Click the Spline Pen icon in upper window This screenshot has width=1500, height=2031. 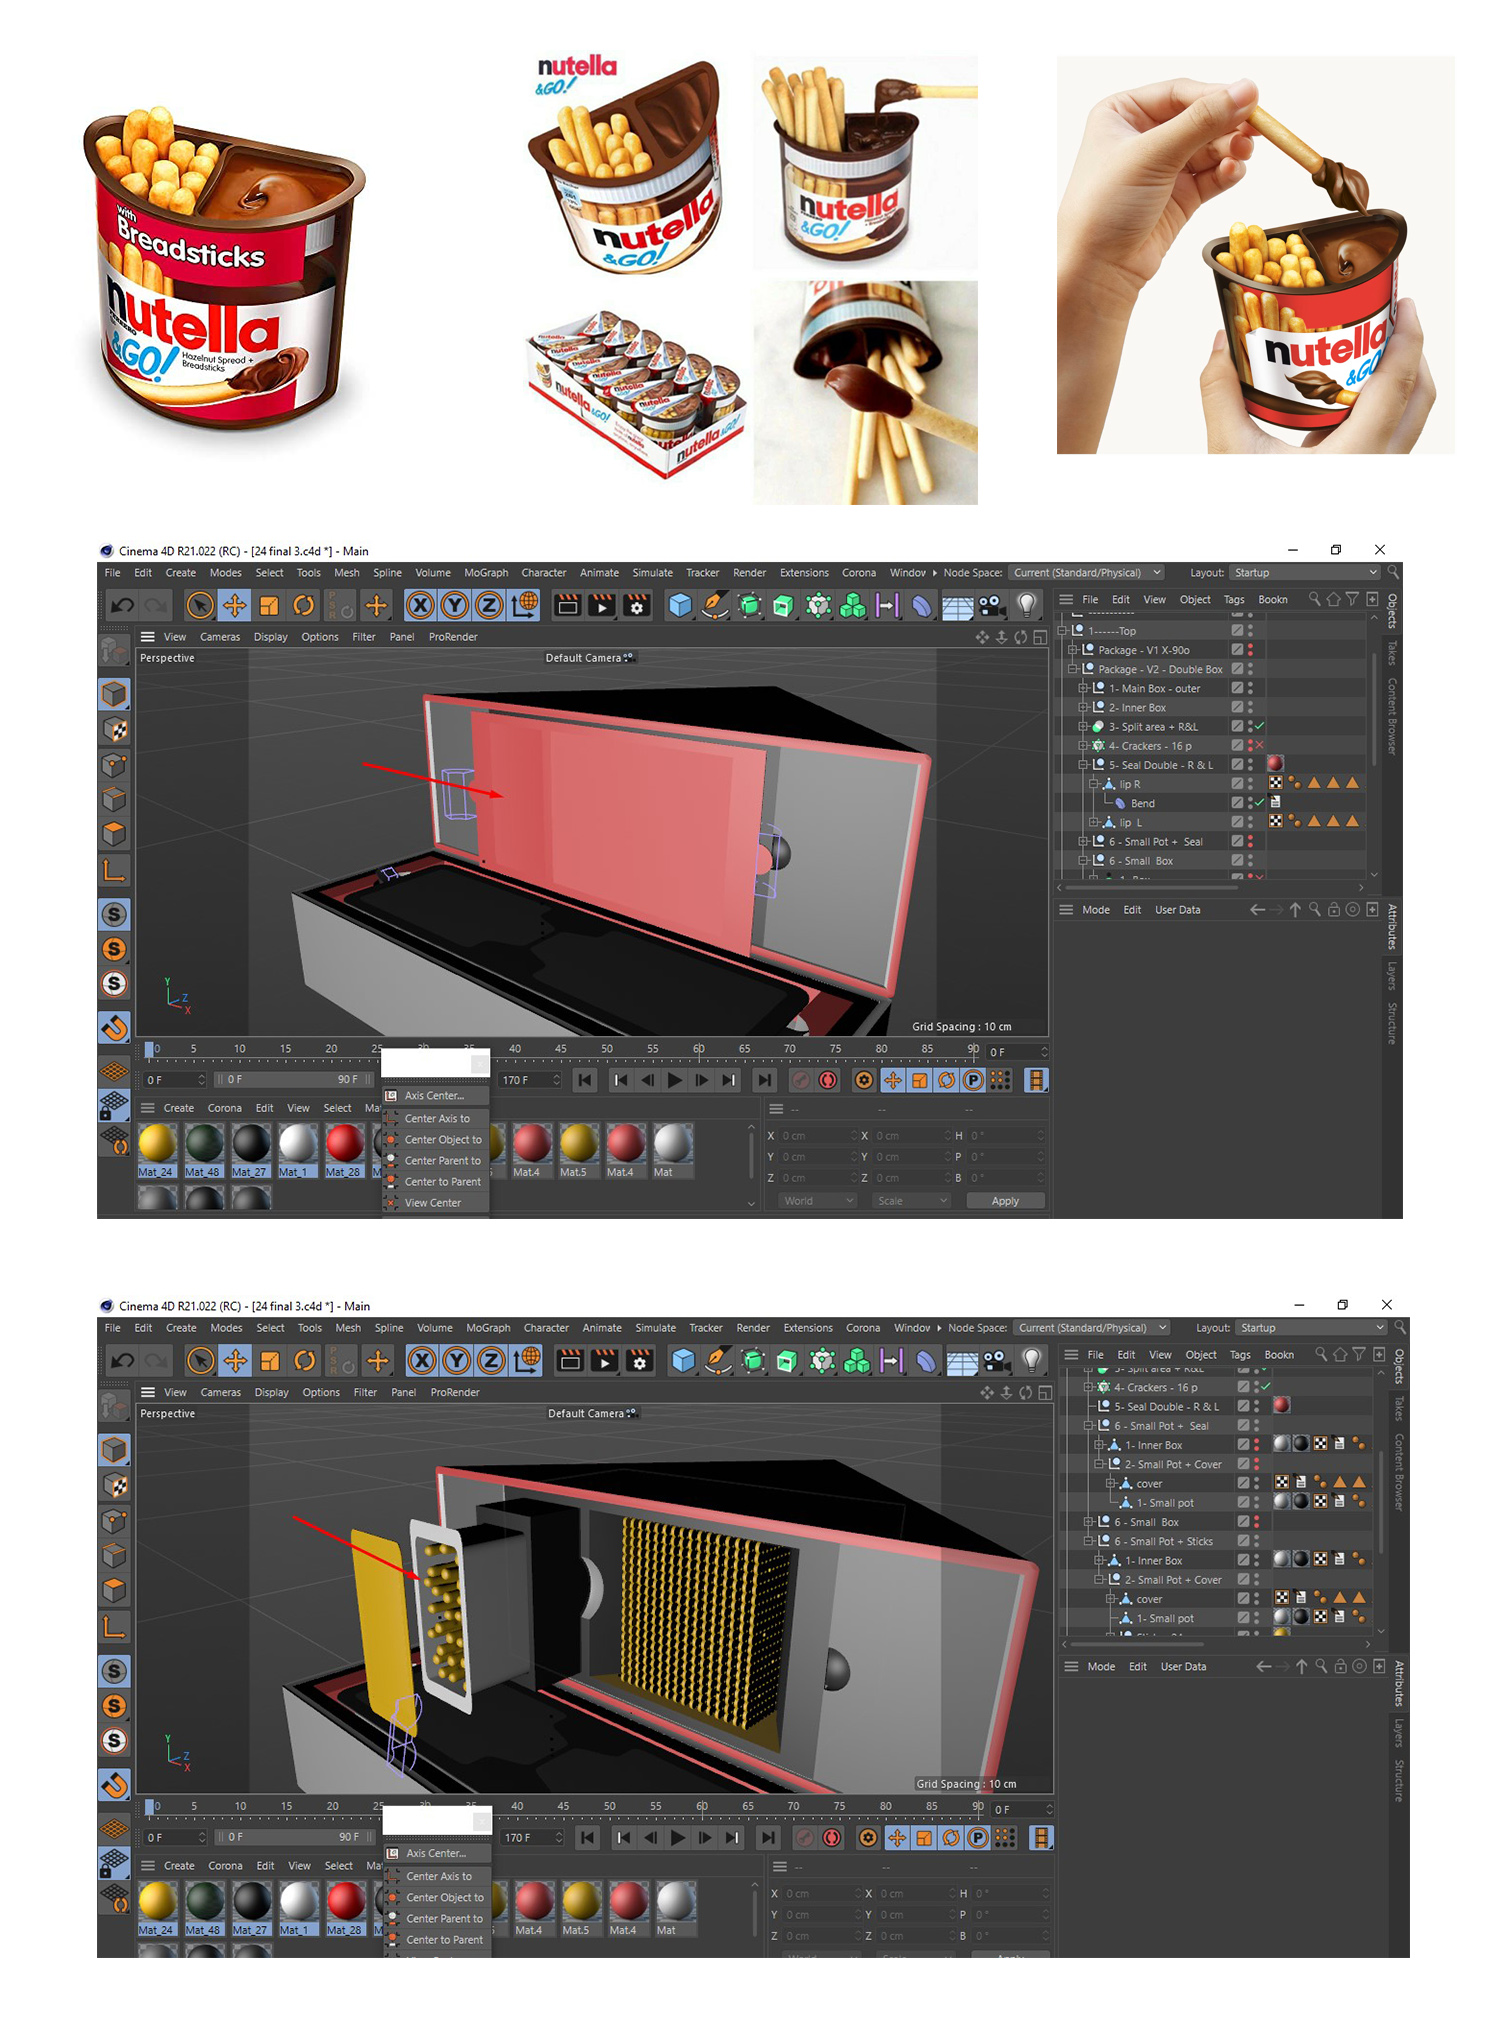tap(714, 605)
